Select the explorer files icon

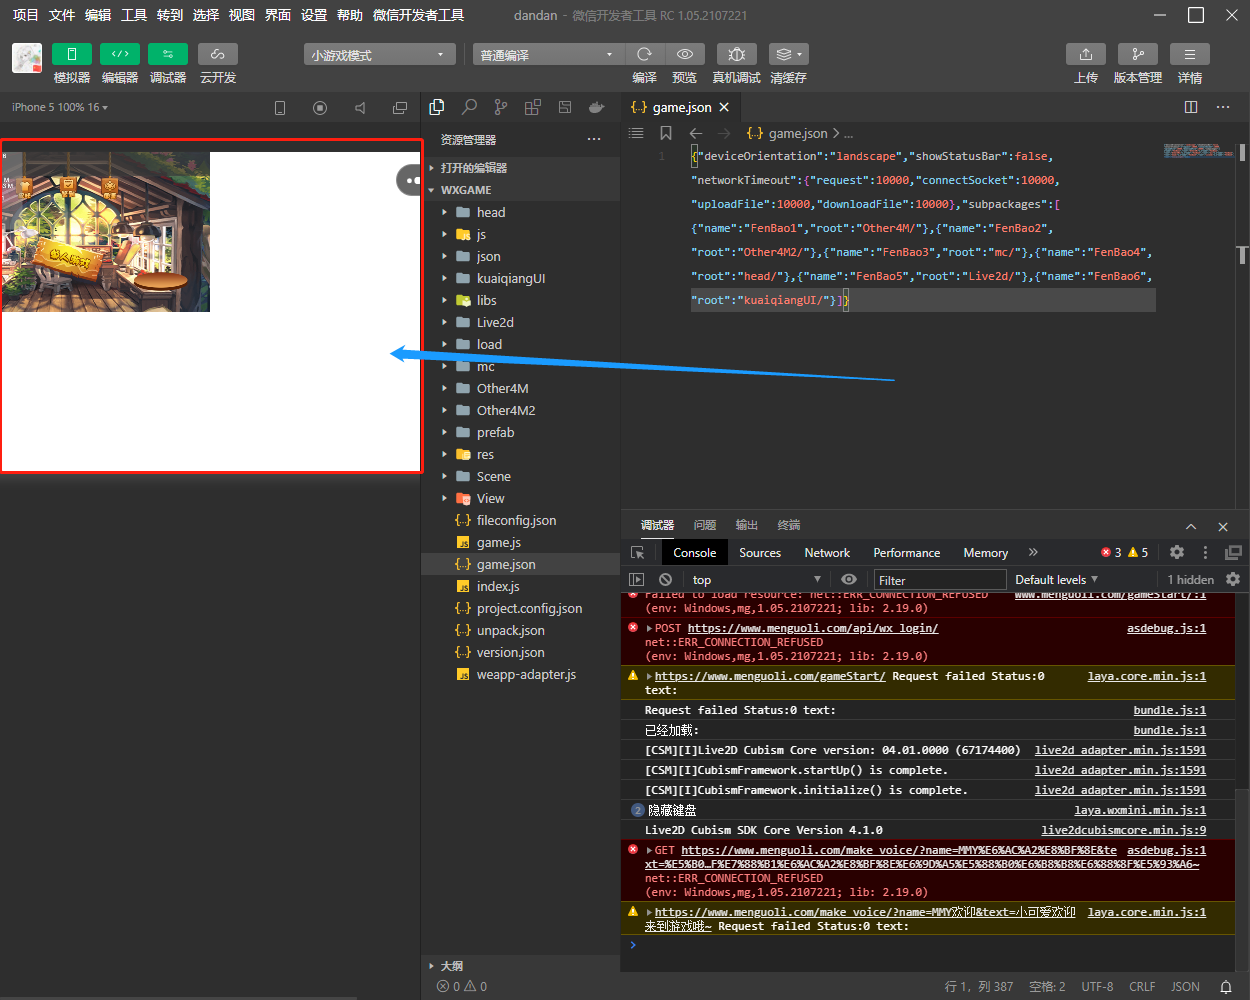(x=437, y=107)
